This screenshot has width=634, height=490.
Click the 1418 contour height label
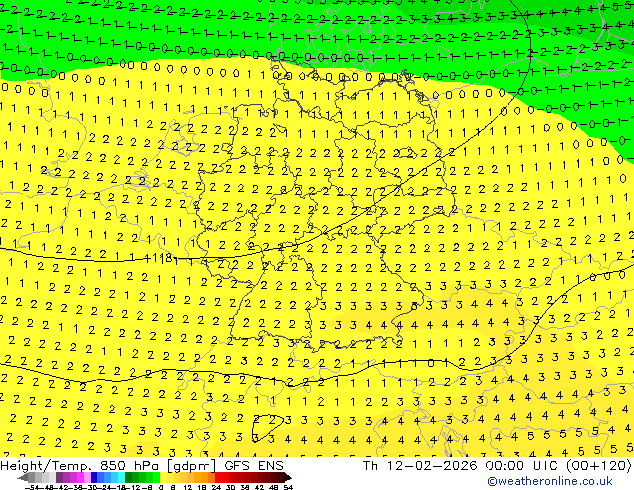tap(158, 257)
